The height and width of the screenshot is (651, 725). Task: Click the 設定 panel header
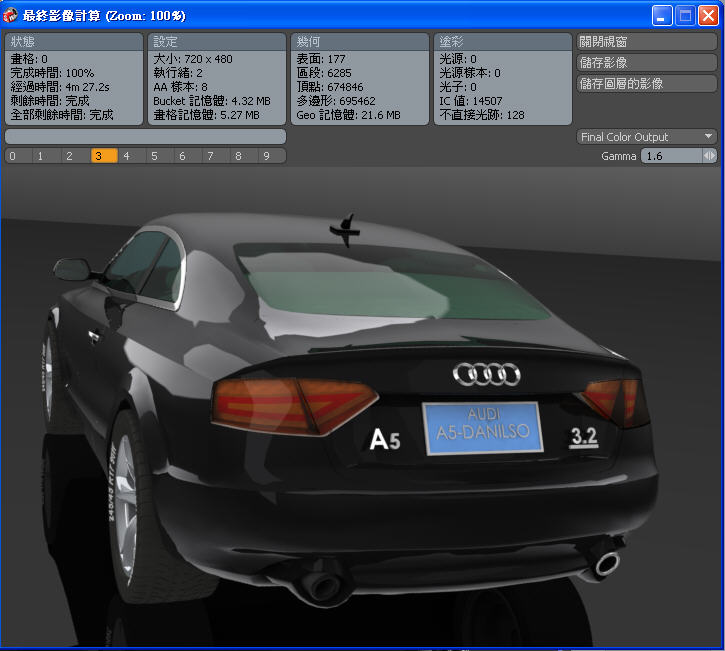click(x=217, y=42)
